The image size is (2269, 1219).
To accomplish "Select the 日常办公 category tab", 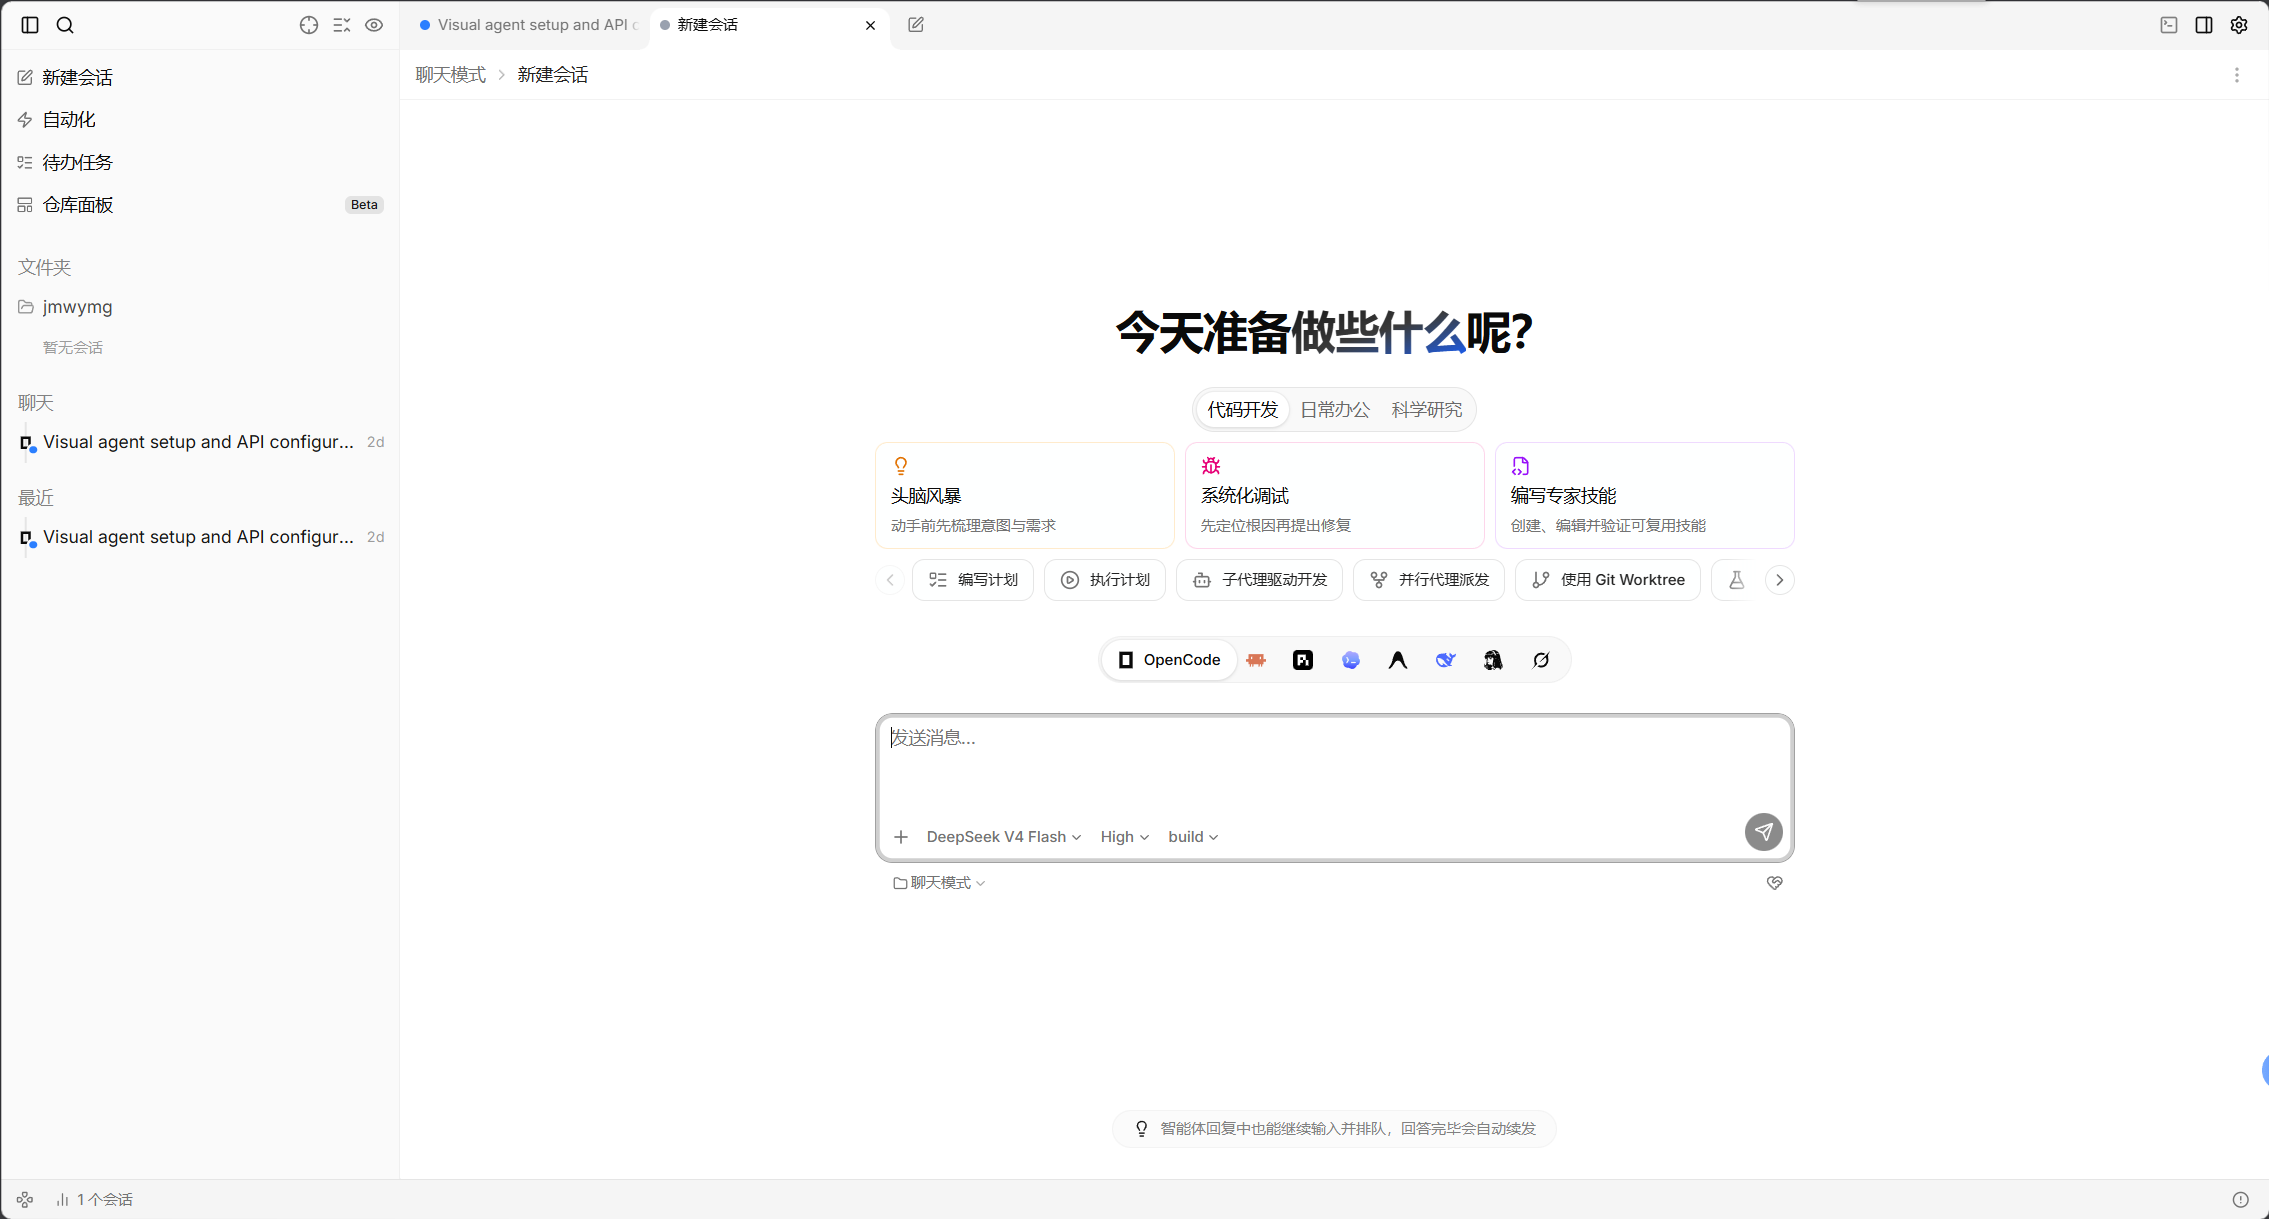I will tap(1335, 410).
